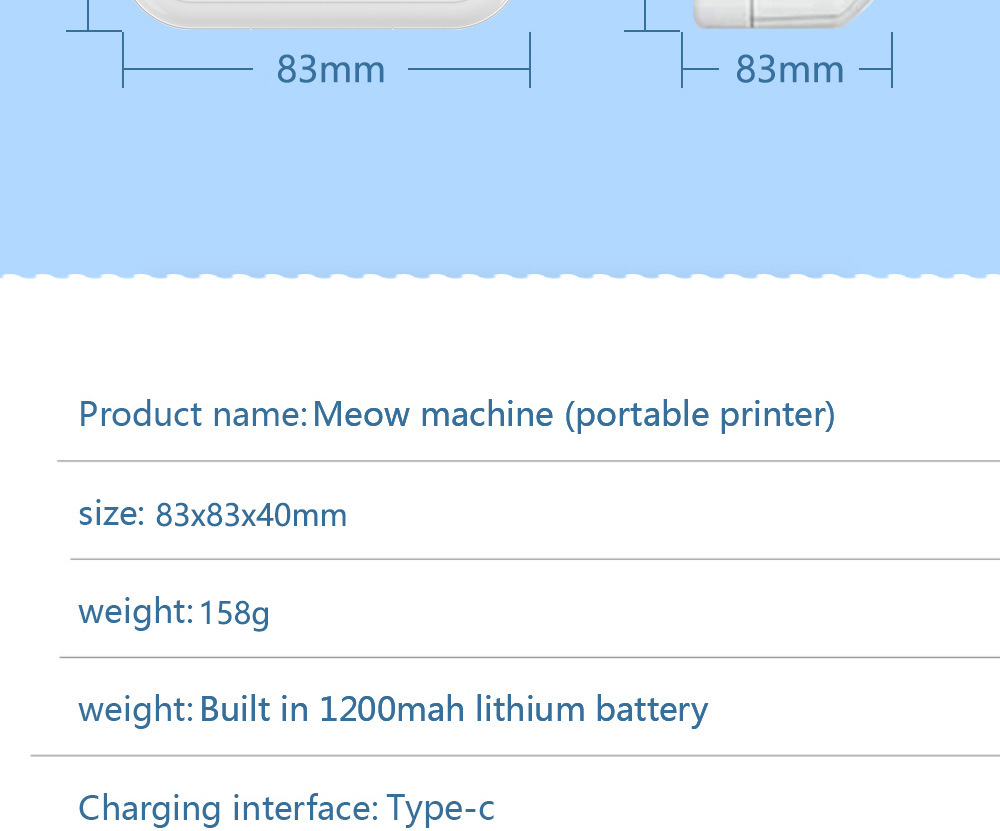
Task: Click the divider line under the 158g row
Action: (530, 657)
